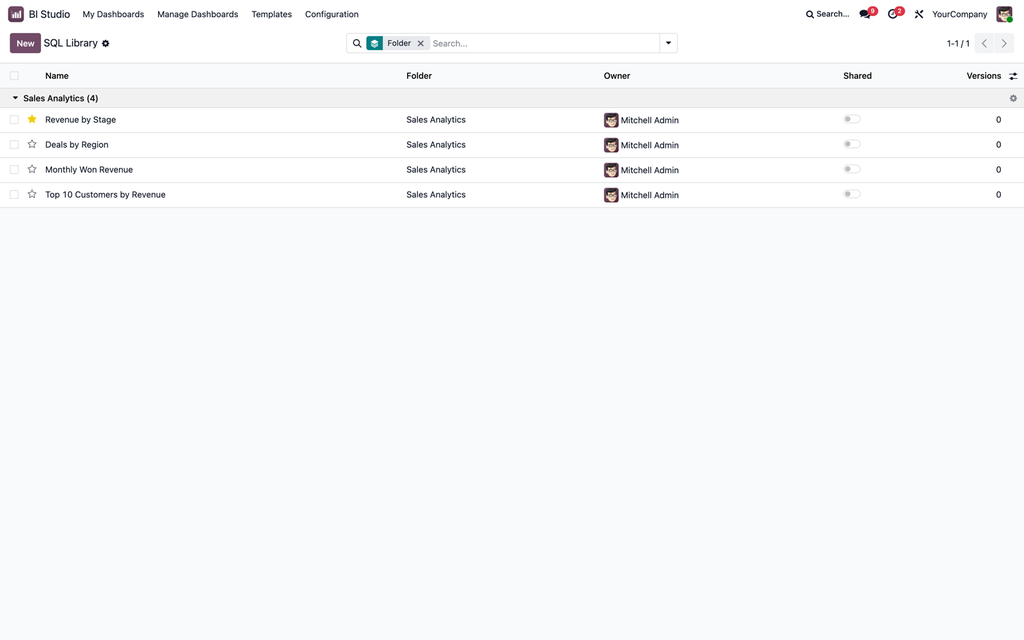Screen dimensions: 1024x640
Task: Star the Deals by Region query
Action: tap(32, 144)
